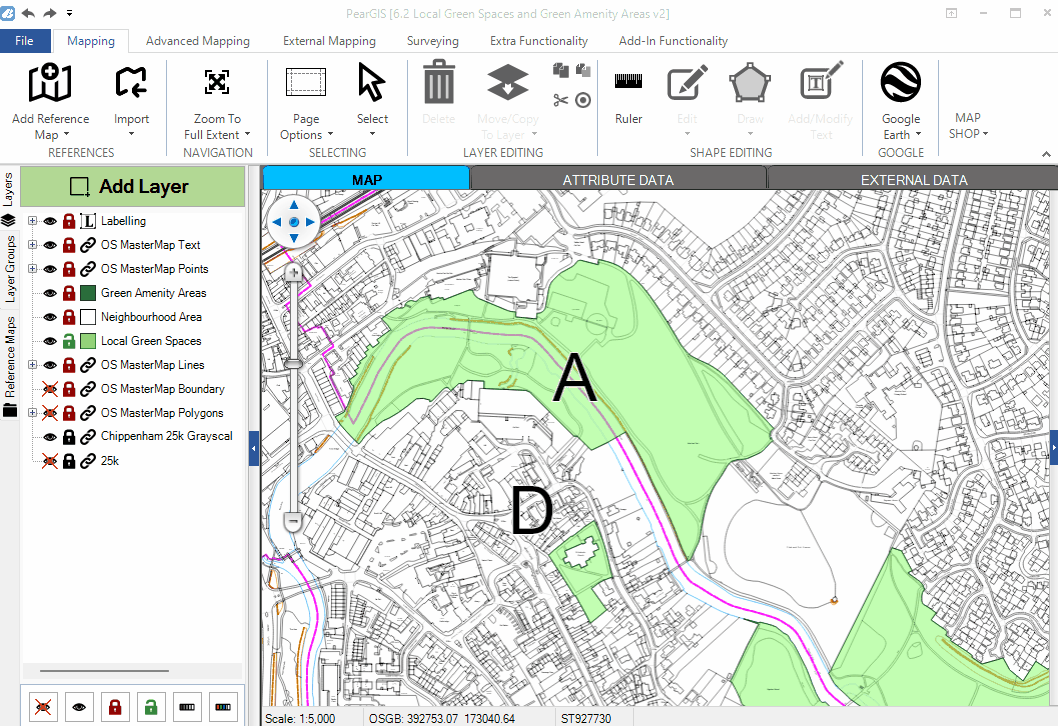
Task: Click the Move/Copy To Layer icon
Action: [x=507, y=82]
